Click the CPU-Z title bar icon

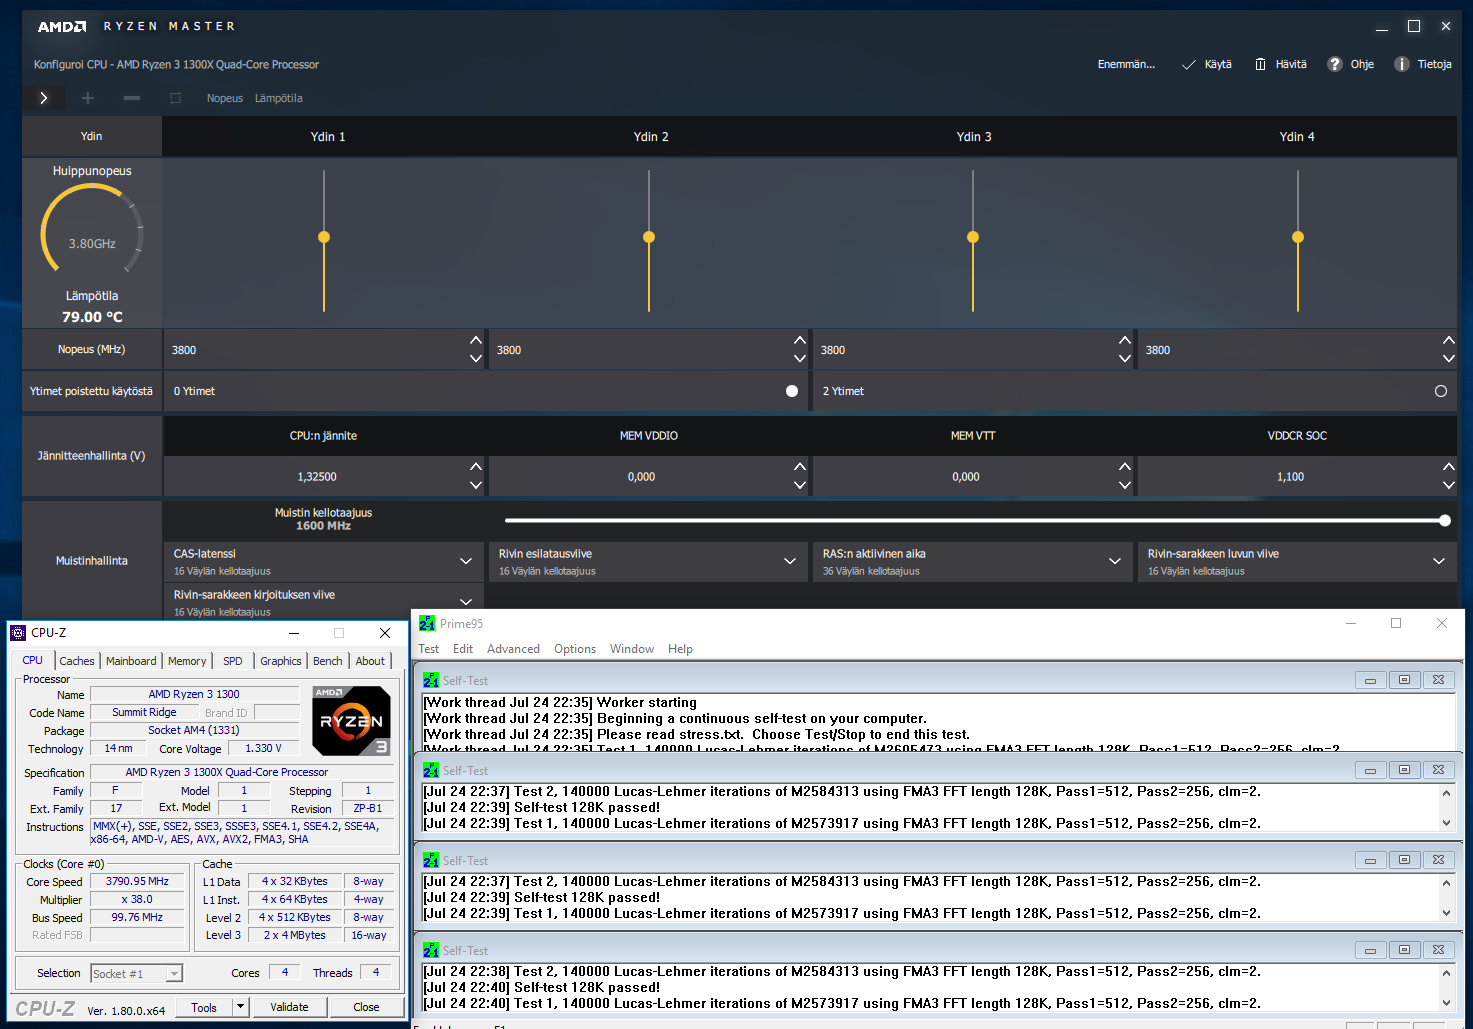click(x=18, y=633)
